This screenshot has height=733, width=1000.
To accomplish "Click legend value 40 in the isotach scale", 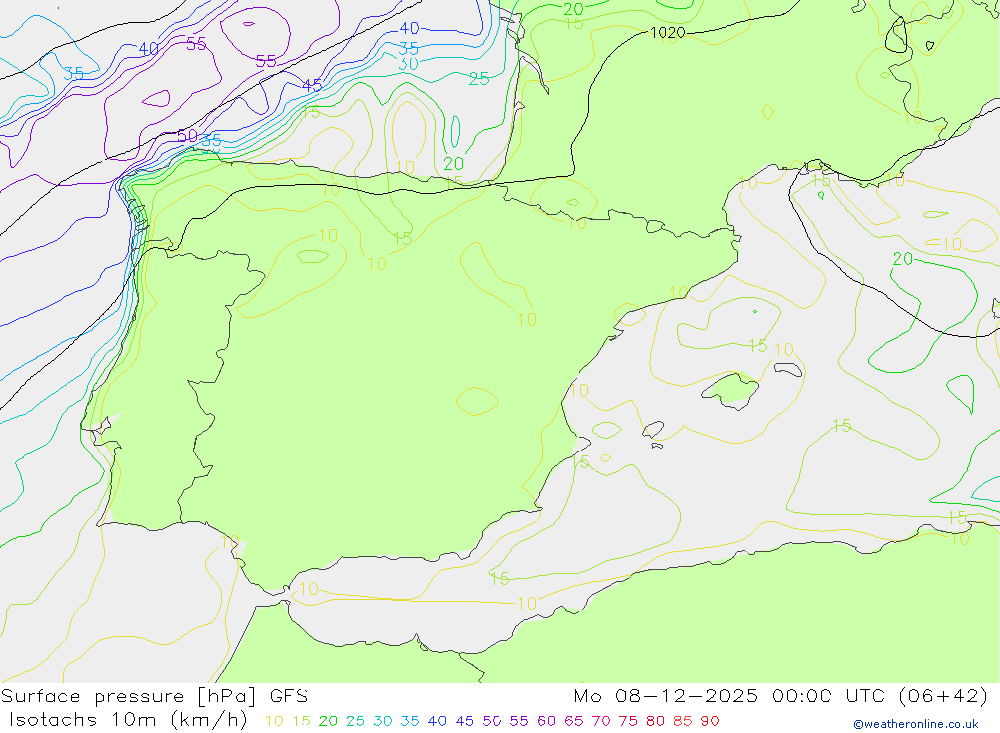I will tap(437, 721).
